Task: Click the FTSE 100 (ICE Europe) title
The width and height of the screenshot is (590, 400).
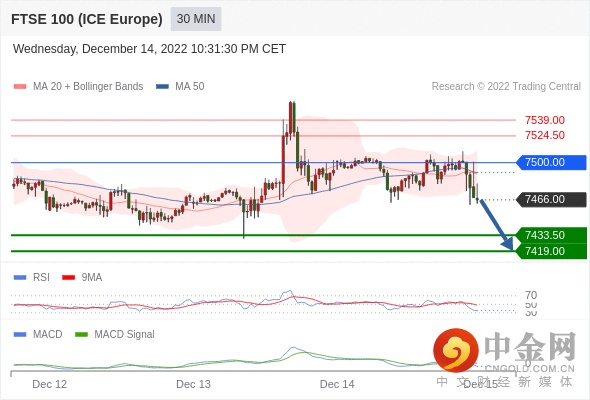Action: pyautogui.click(x=87, y=19)
